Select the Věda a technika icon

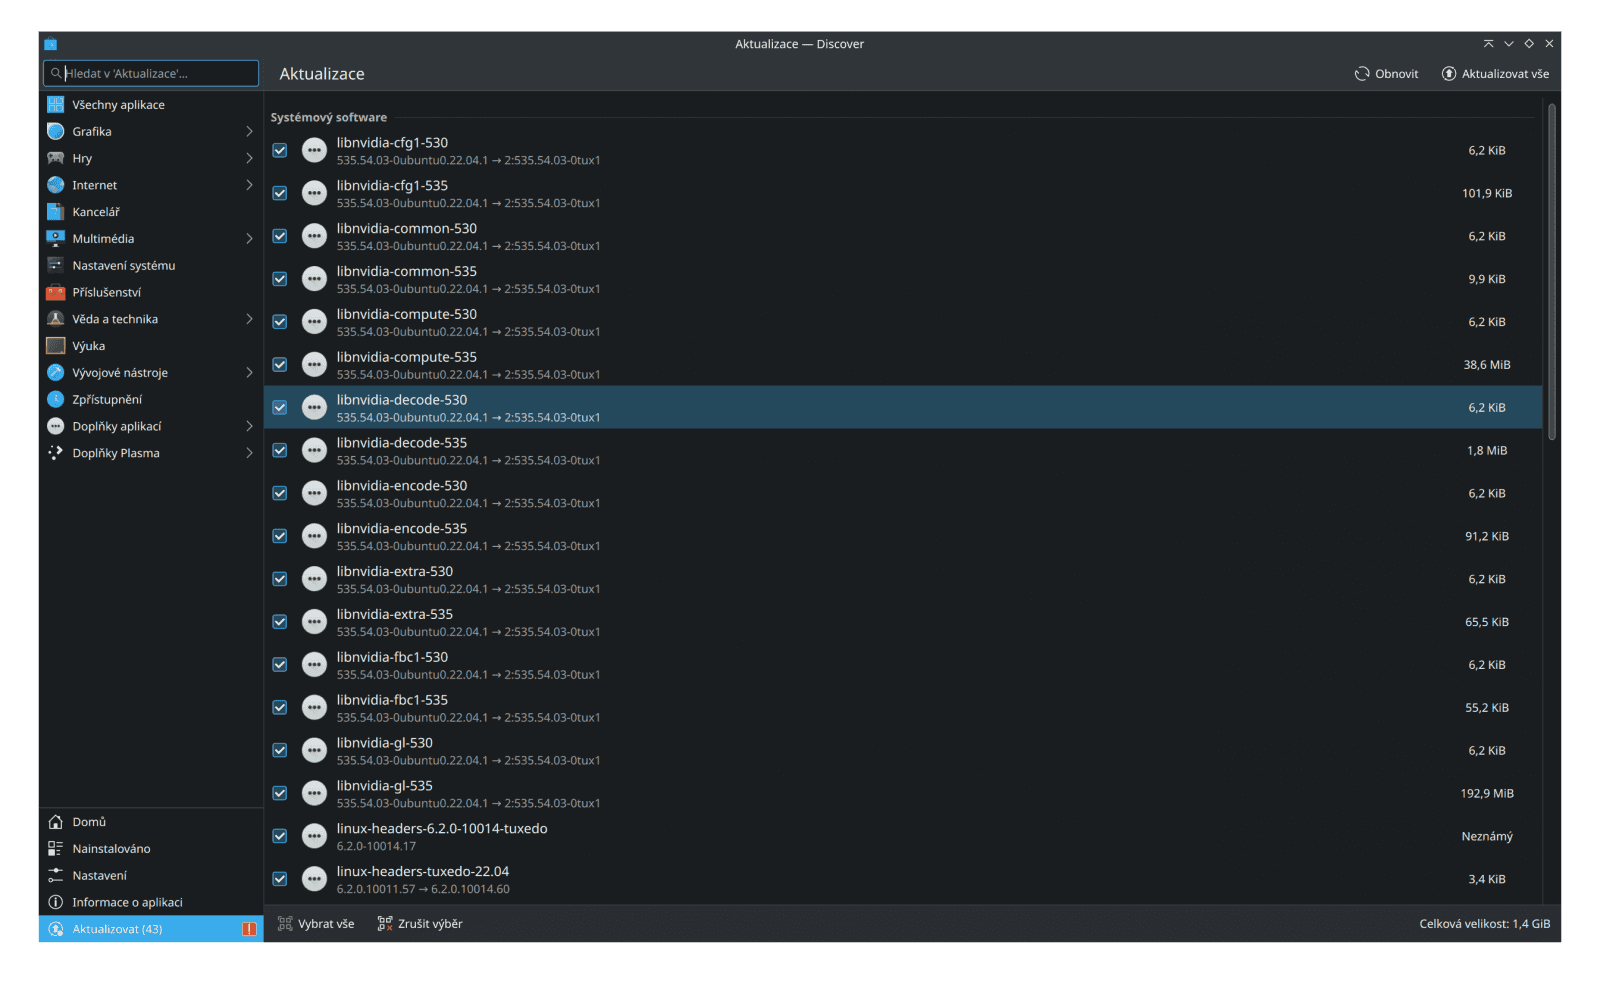coord(56,319)
